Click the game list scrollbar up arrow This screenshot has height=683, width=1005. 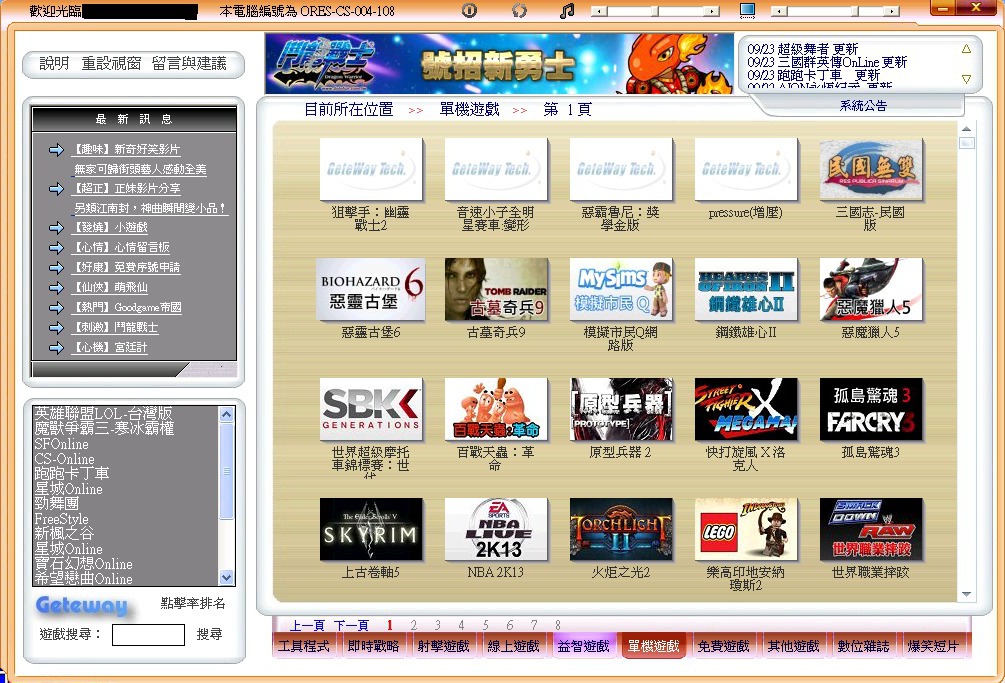pos(226,415)
